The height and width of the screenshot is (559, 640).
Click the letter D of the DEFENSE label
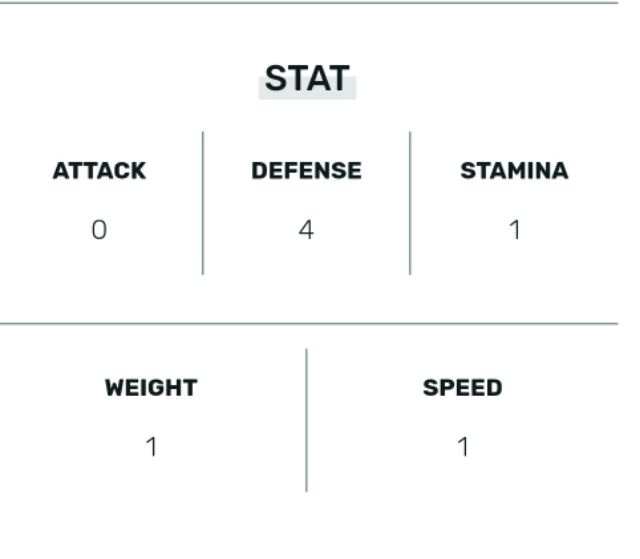tap(258, 171)
